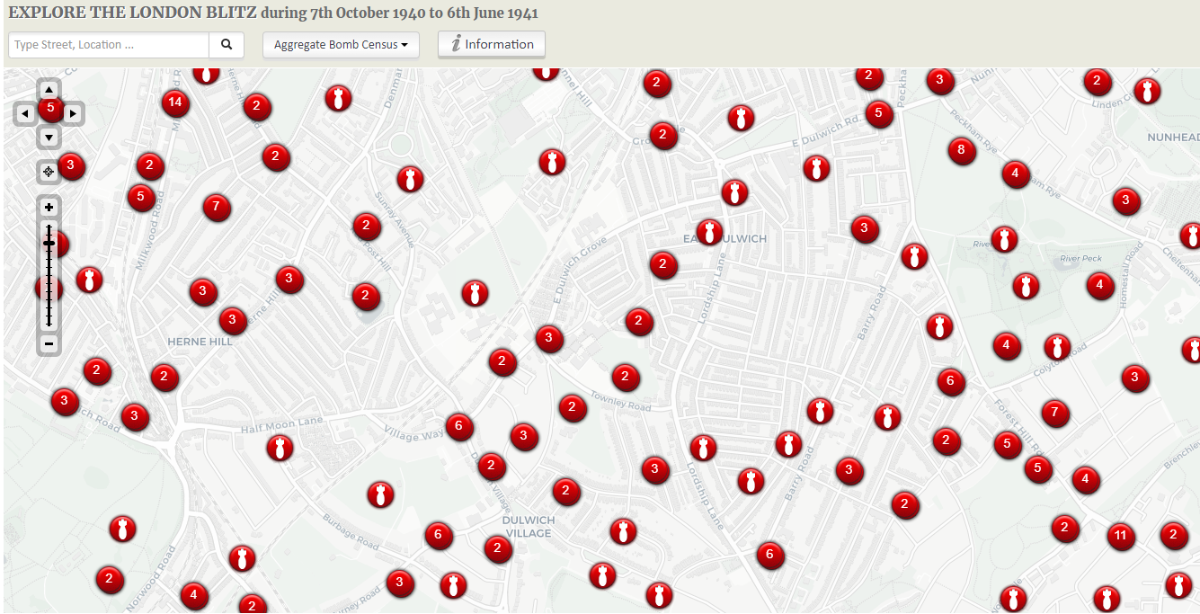The width and height of the screenshot is (1200, 614).
Task: Open cluster 7 near Milkwood Road
Action: tap(216, 208)
